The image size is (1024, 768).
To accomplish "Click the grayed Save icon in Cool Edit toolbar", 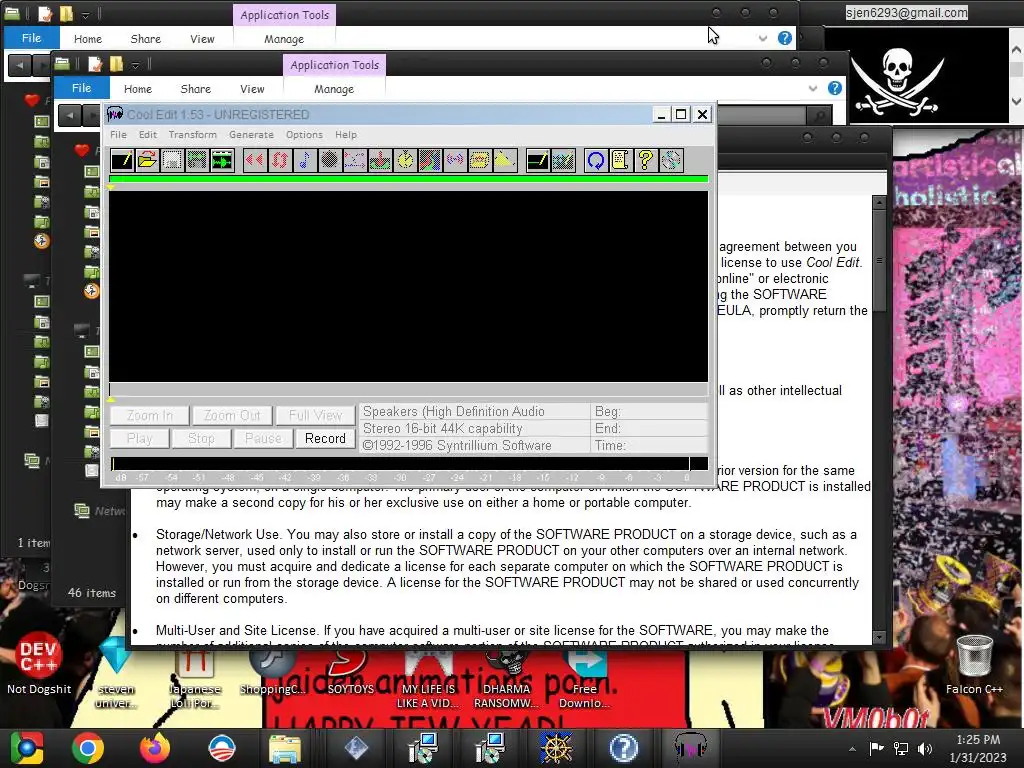I will [x=172, y=160].
